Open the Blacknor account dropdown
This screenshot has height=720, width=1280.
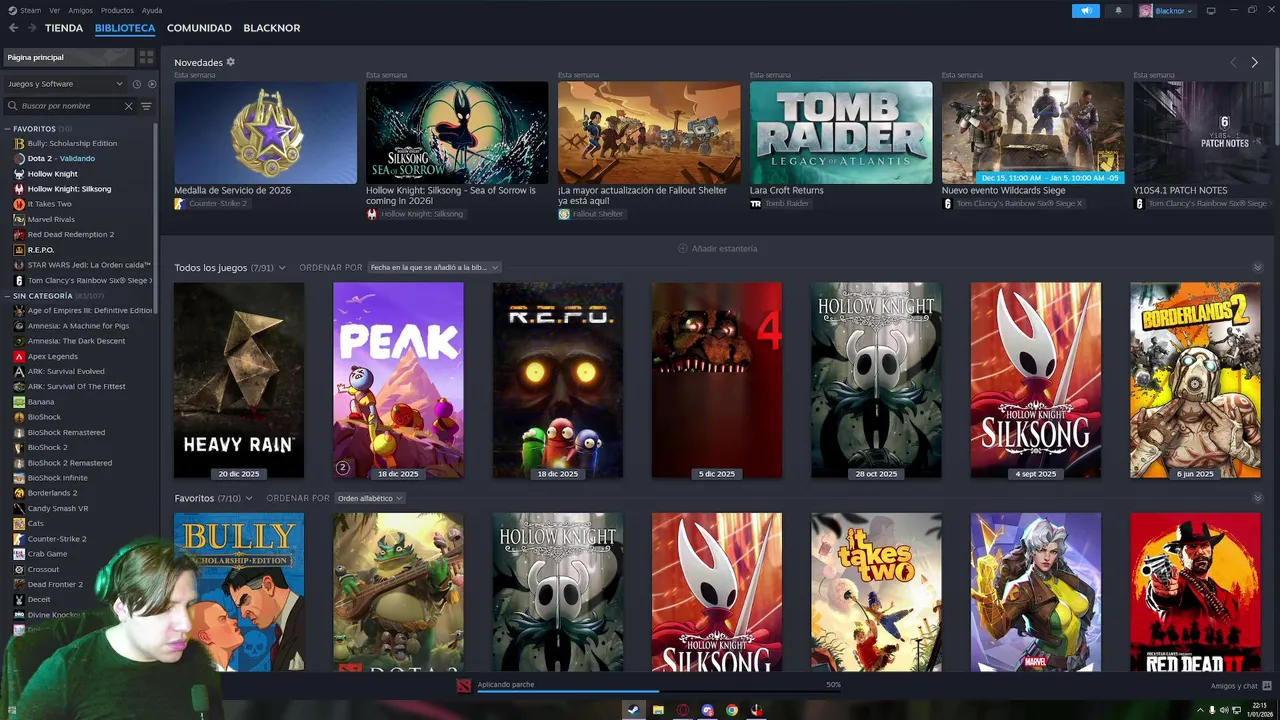1166,11
